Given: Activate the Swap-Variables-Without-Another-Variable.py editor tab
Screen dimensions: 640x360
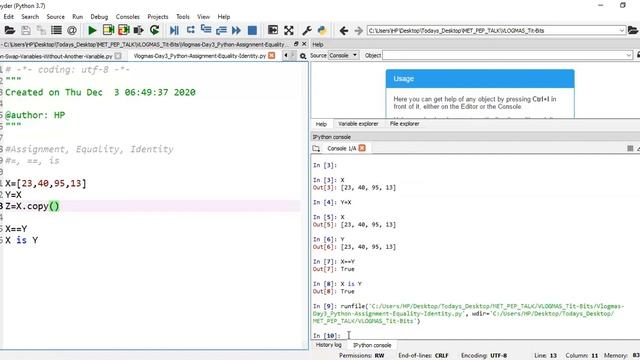Looking at the screenshot, I should pyautogui.click(x=57, y=56).
